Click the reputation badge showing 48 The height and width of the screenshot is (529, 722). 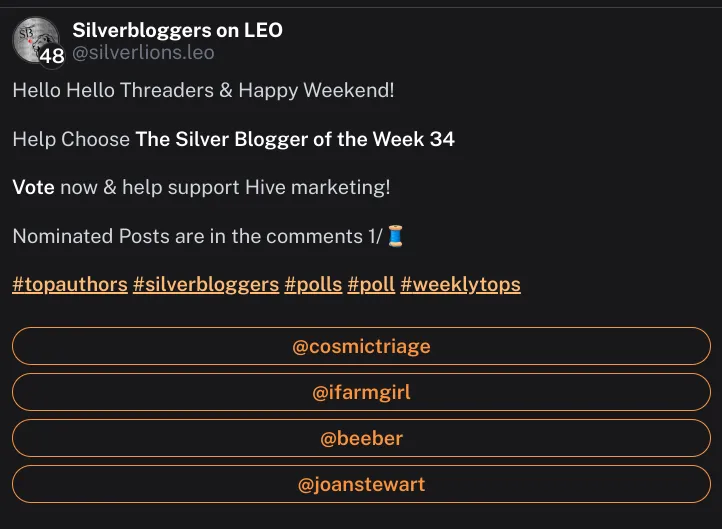pyautogui.click(x=52, y=56)
